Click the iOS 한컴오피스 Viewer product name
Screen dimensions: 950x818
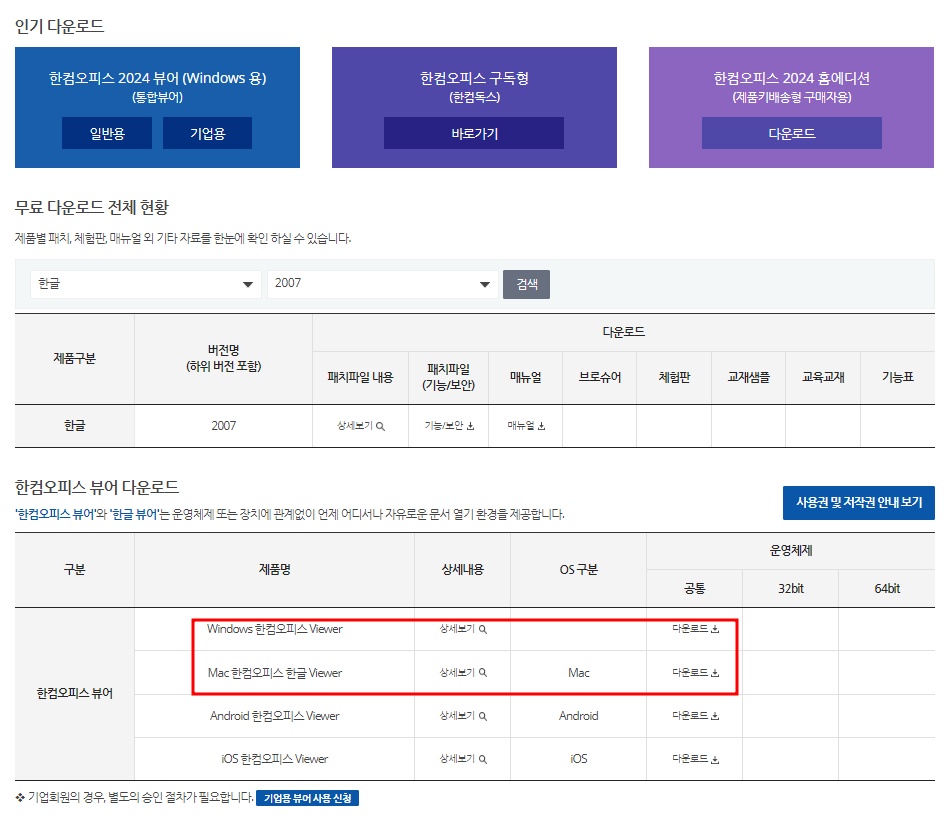pyautogui.click(x=274, y=759)
